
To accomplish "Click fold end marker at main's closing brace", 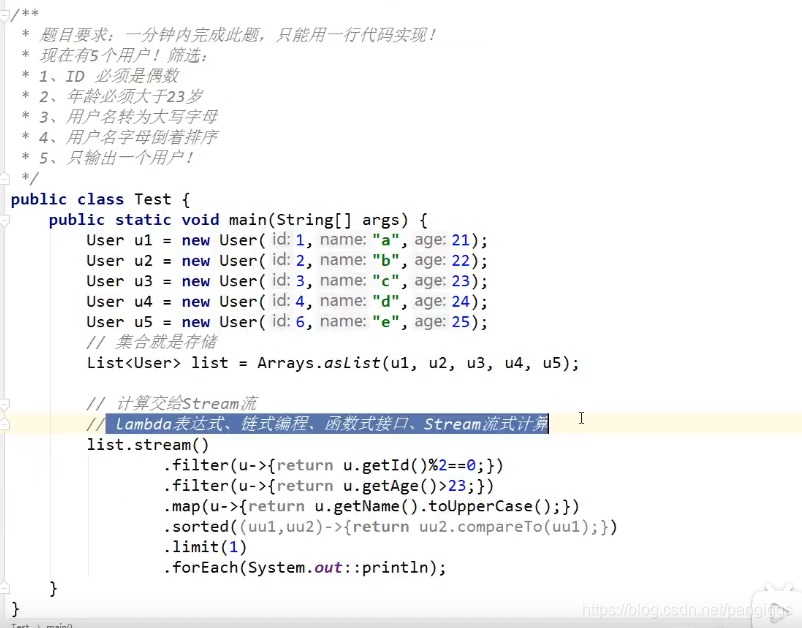I will (x=4, y=588).
